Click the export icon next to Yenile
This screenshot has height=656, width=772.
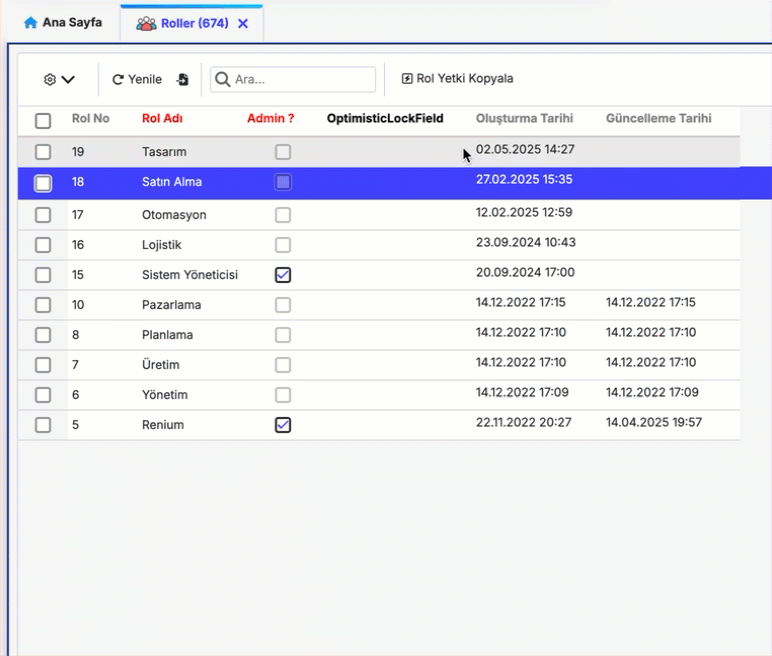point(183,79)
